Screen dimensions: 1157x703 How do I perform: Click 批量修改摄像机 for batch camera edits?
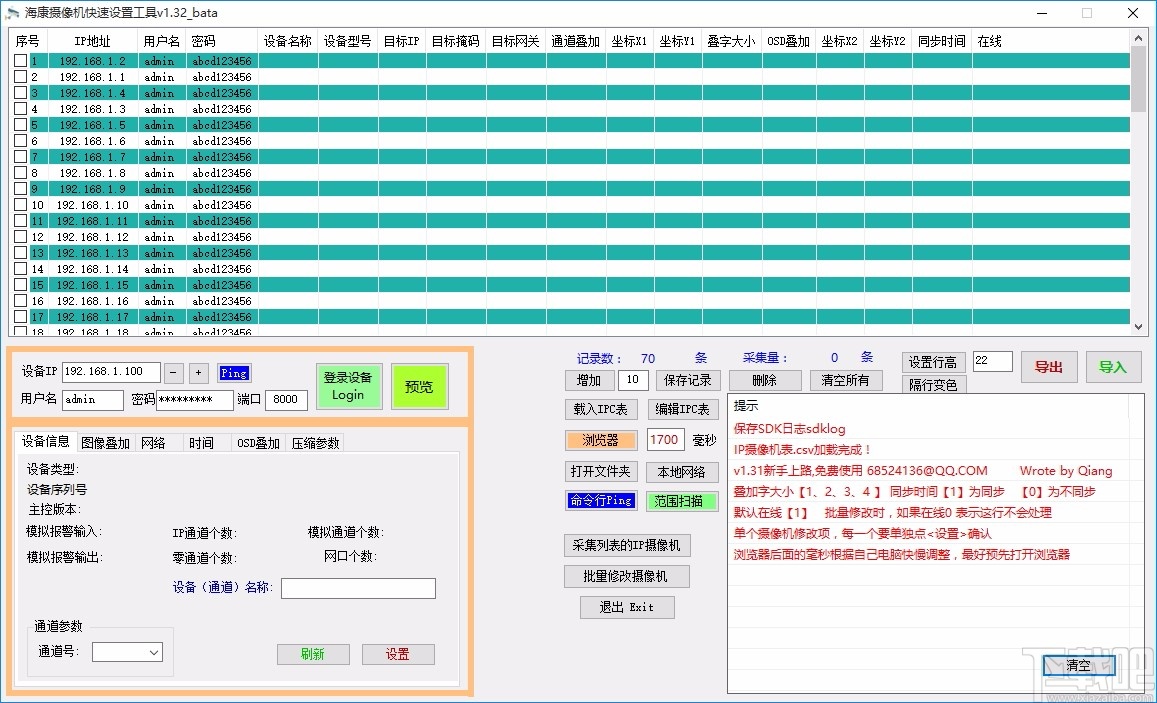tap(628, 576)
